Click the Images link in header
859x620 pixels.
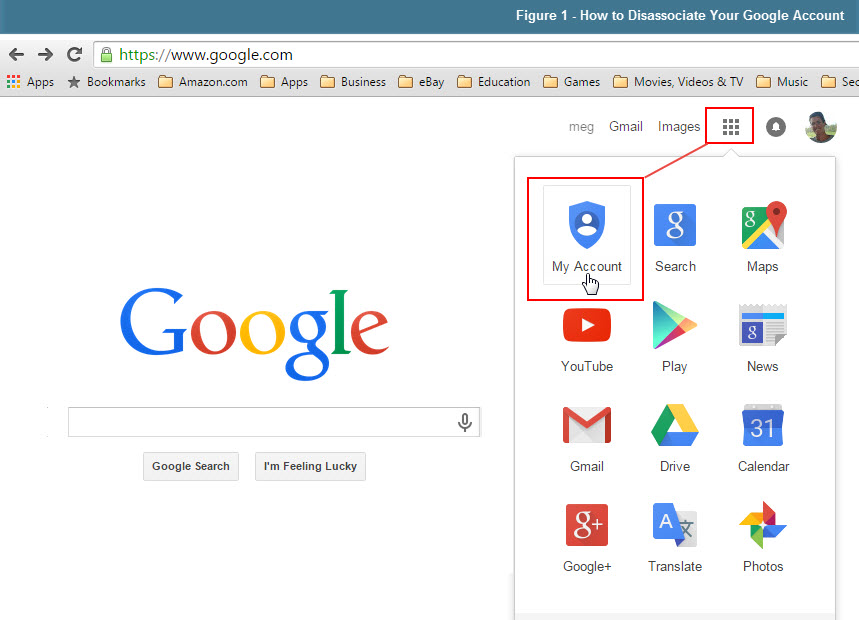point(679,127)
